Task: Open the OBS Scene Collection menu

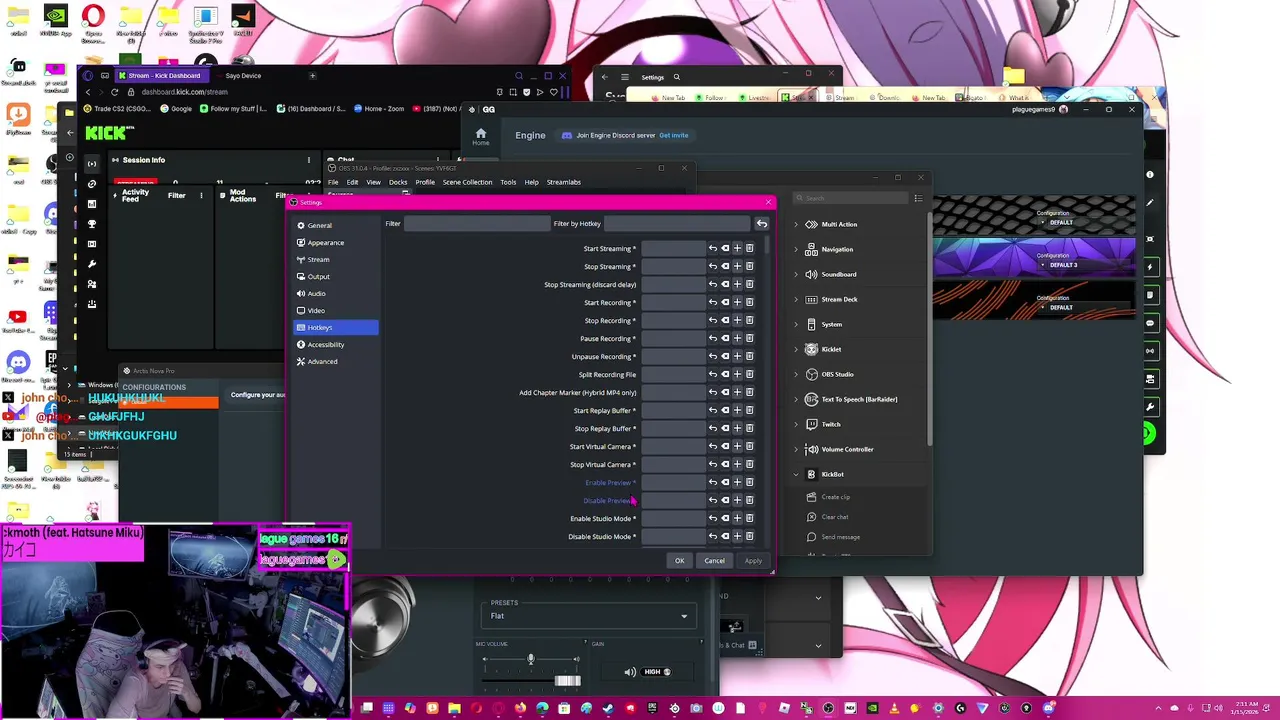Action: coord(467,182)
